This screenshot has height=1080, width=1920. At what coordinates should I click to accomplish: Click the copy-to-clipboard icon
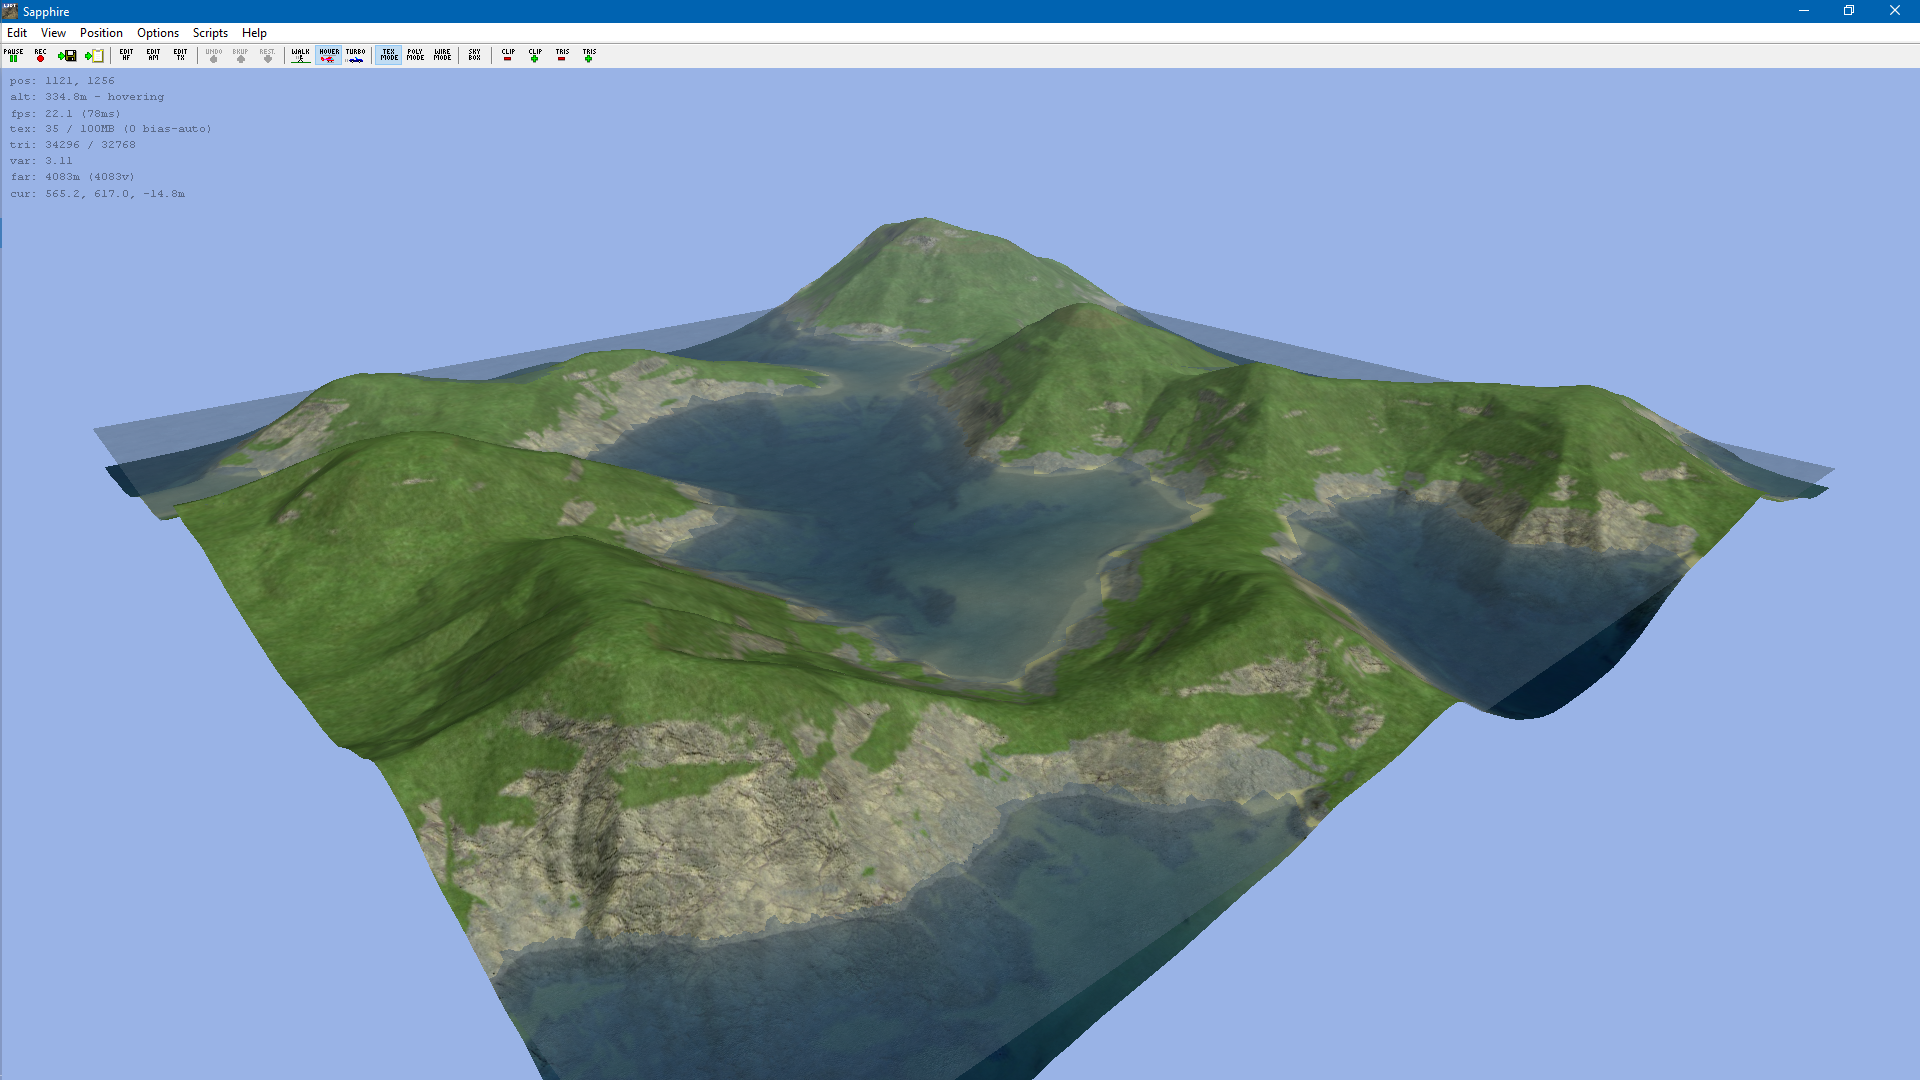click(x=94, y=55)
